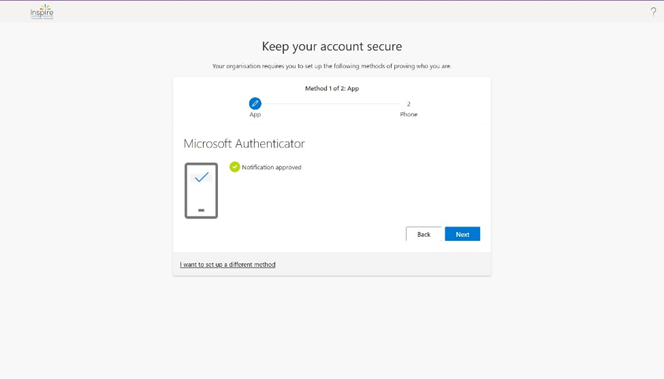This screenshot has width=664, height=379.
Task: Select the App step pencil icon
Action: [x=255, y=103]
